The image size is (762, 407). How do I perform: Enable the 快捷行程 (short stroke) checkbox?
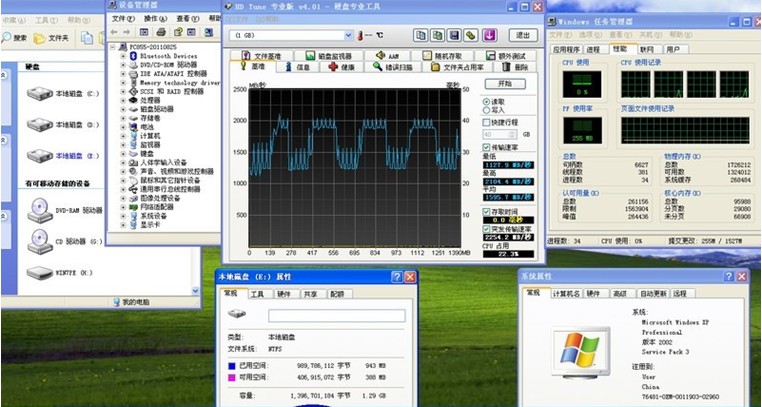tap(487, 122)
